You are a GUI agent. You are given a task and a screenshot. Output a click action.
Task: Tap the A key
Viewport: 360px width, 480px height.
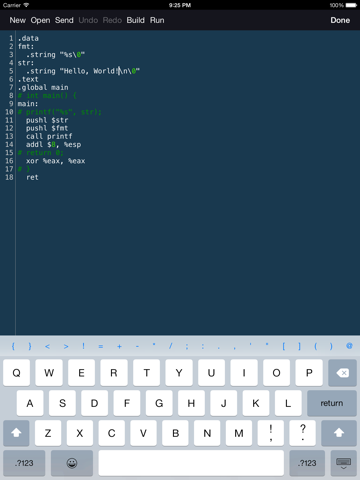pyautogui.click(x=30, y=403)
